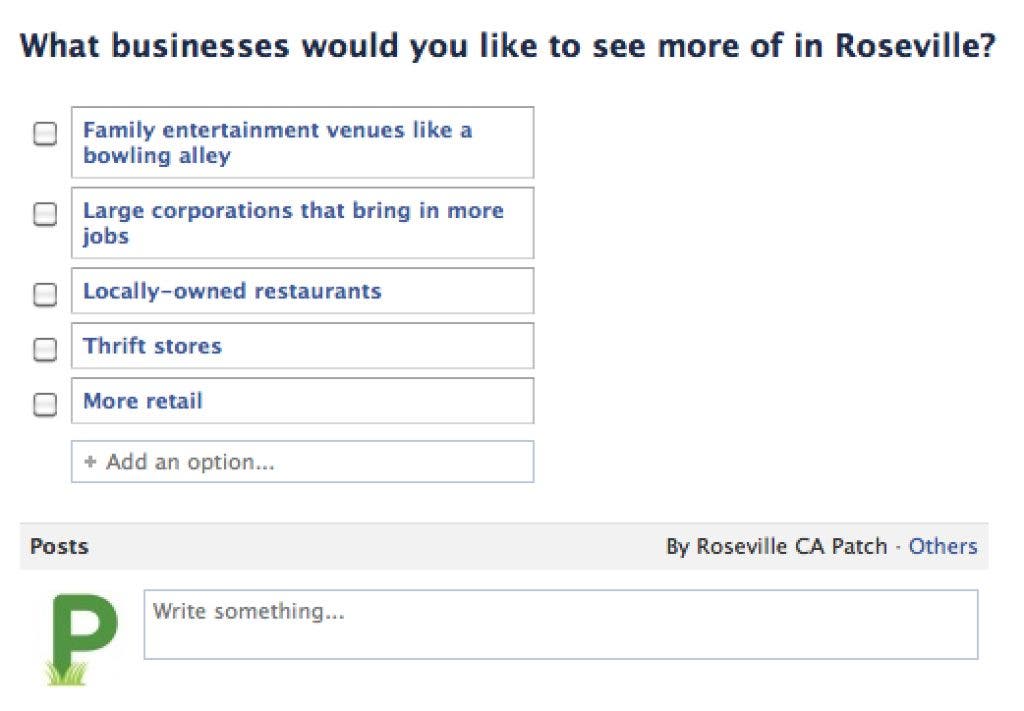Image resolution: width=1024 pixels, height=711 pixels.
Task: Tick the Large corporations checkbox
Action: pyautogui.click(x=45, y=213)
